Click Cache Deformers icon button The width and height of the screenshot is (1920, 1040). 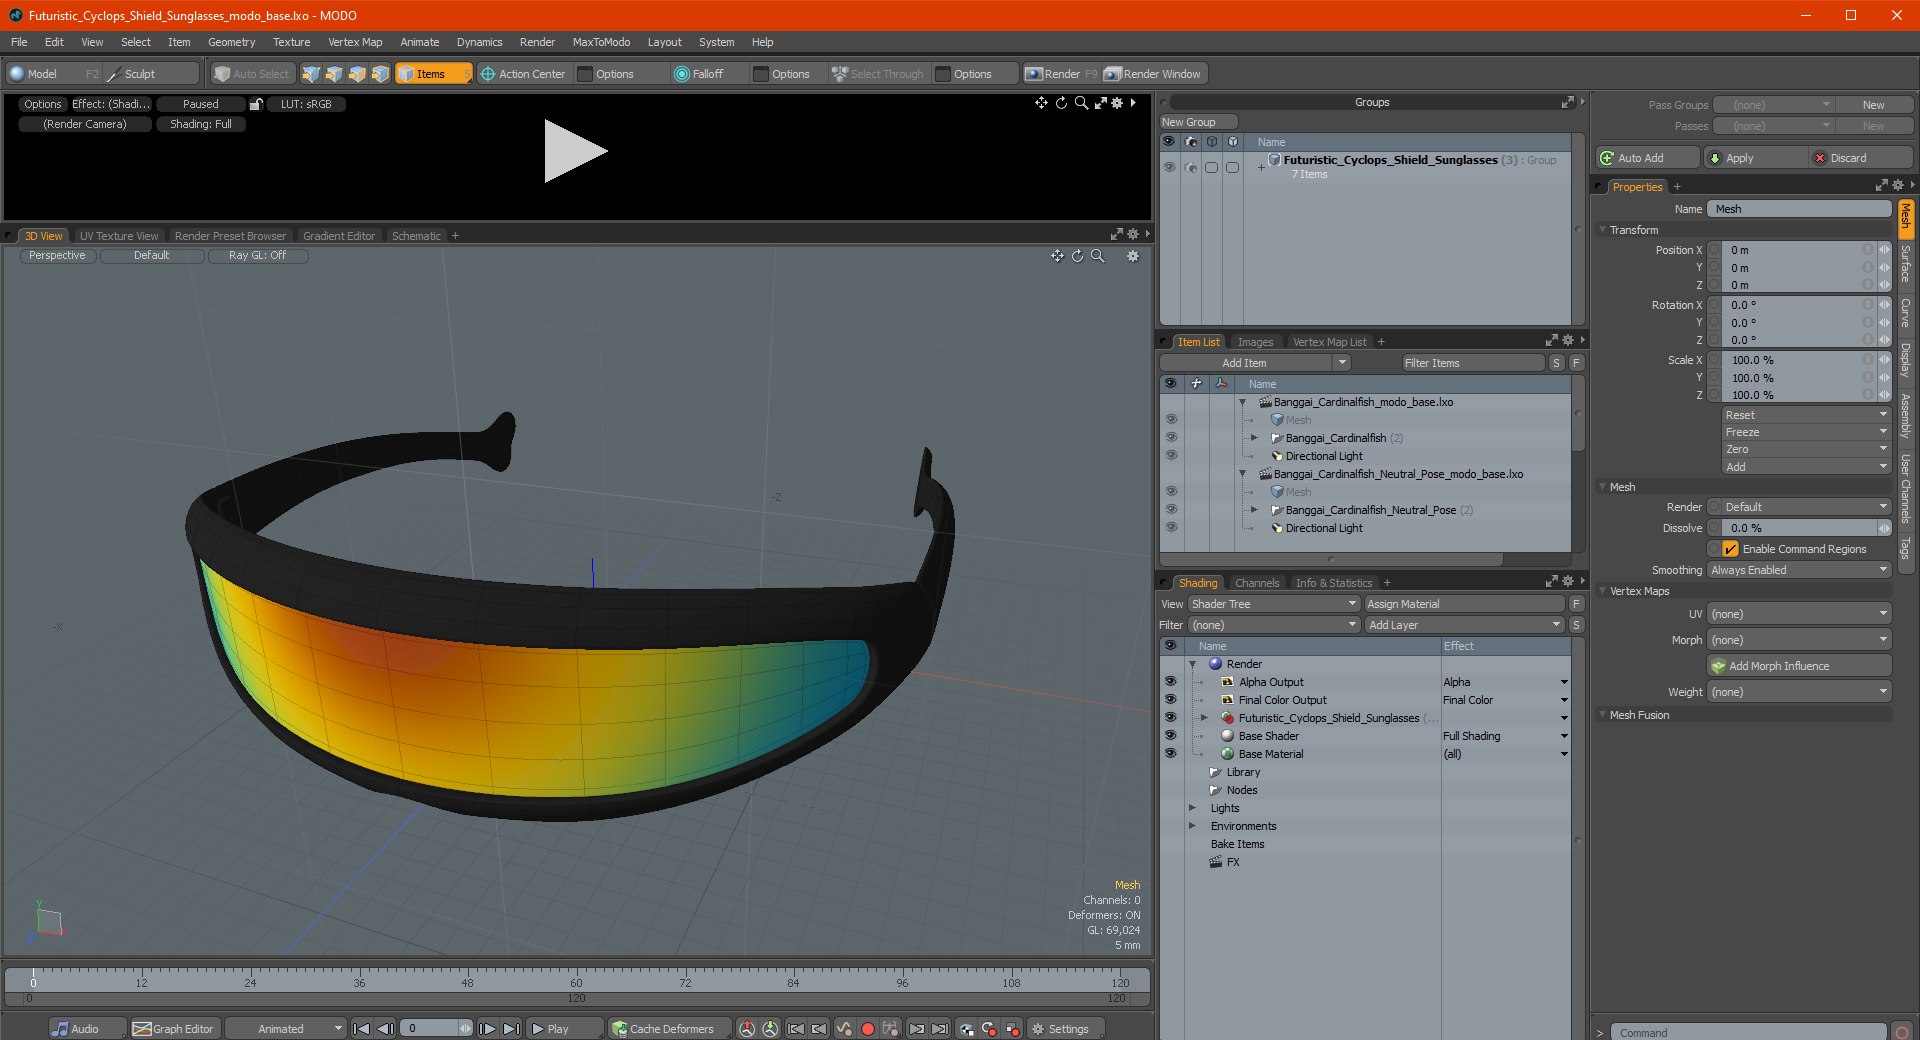619,1028
